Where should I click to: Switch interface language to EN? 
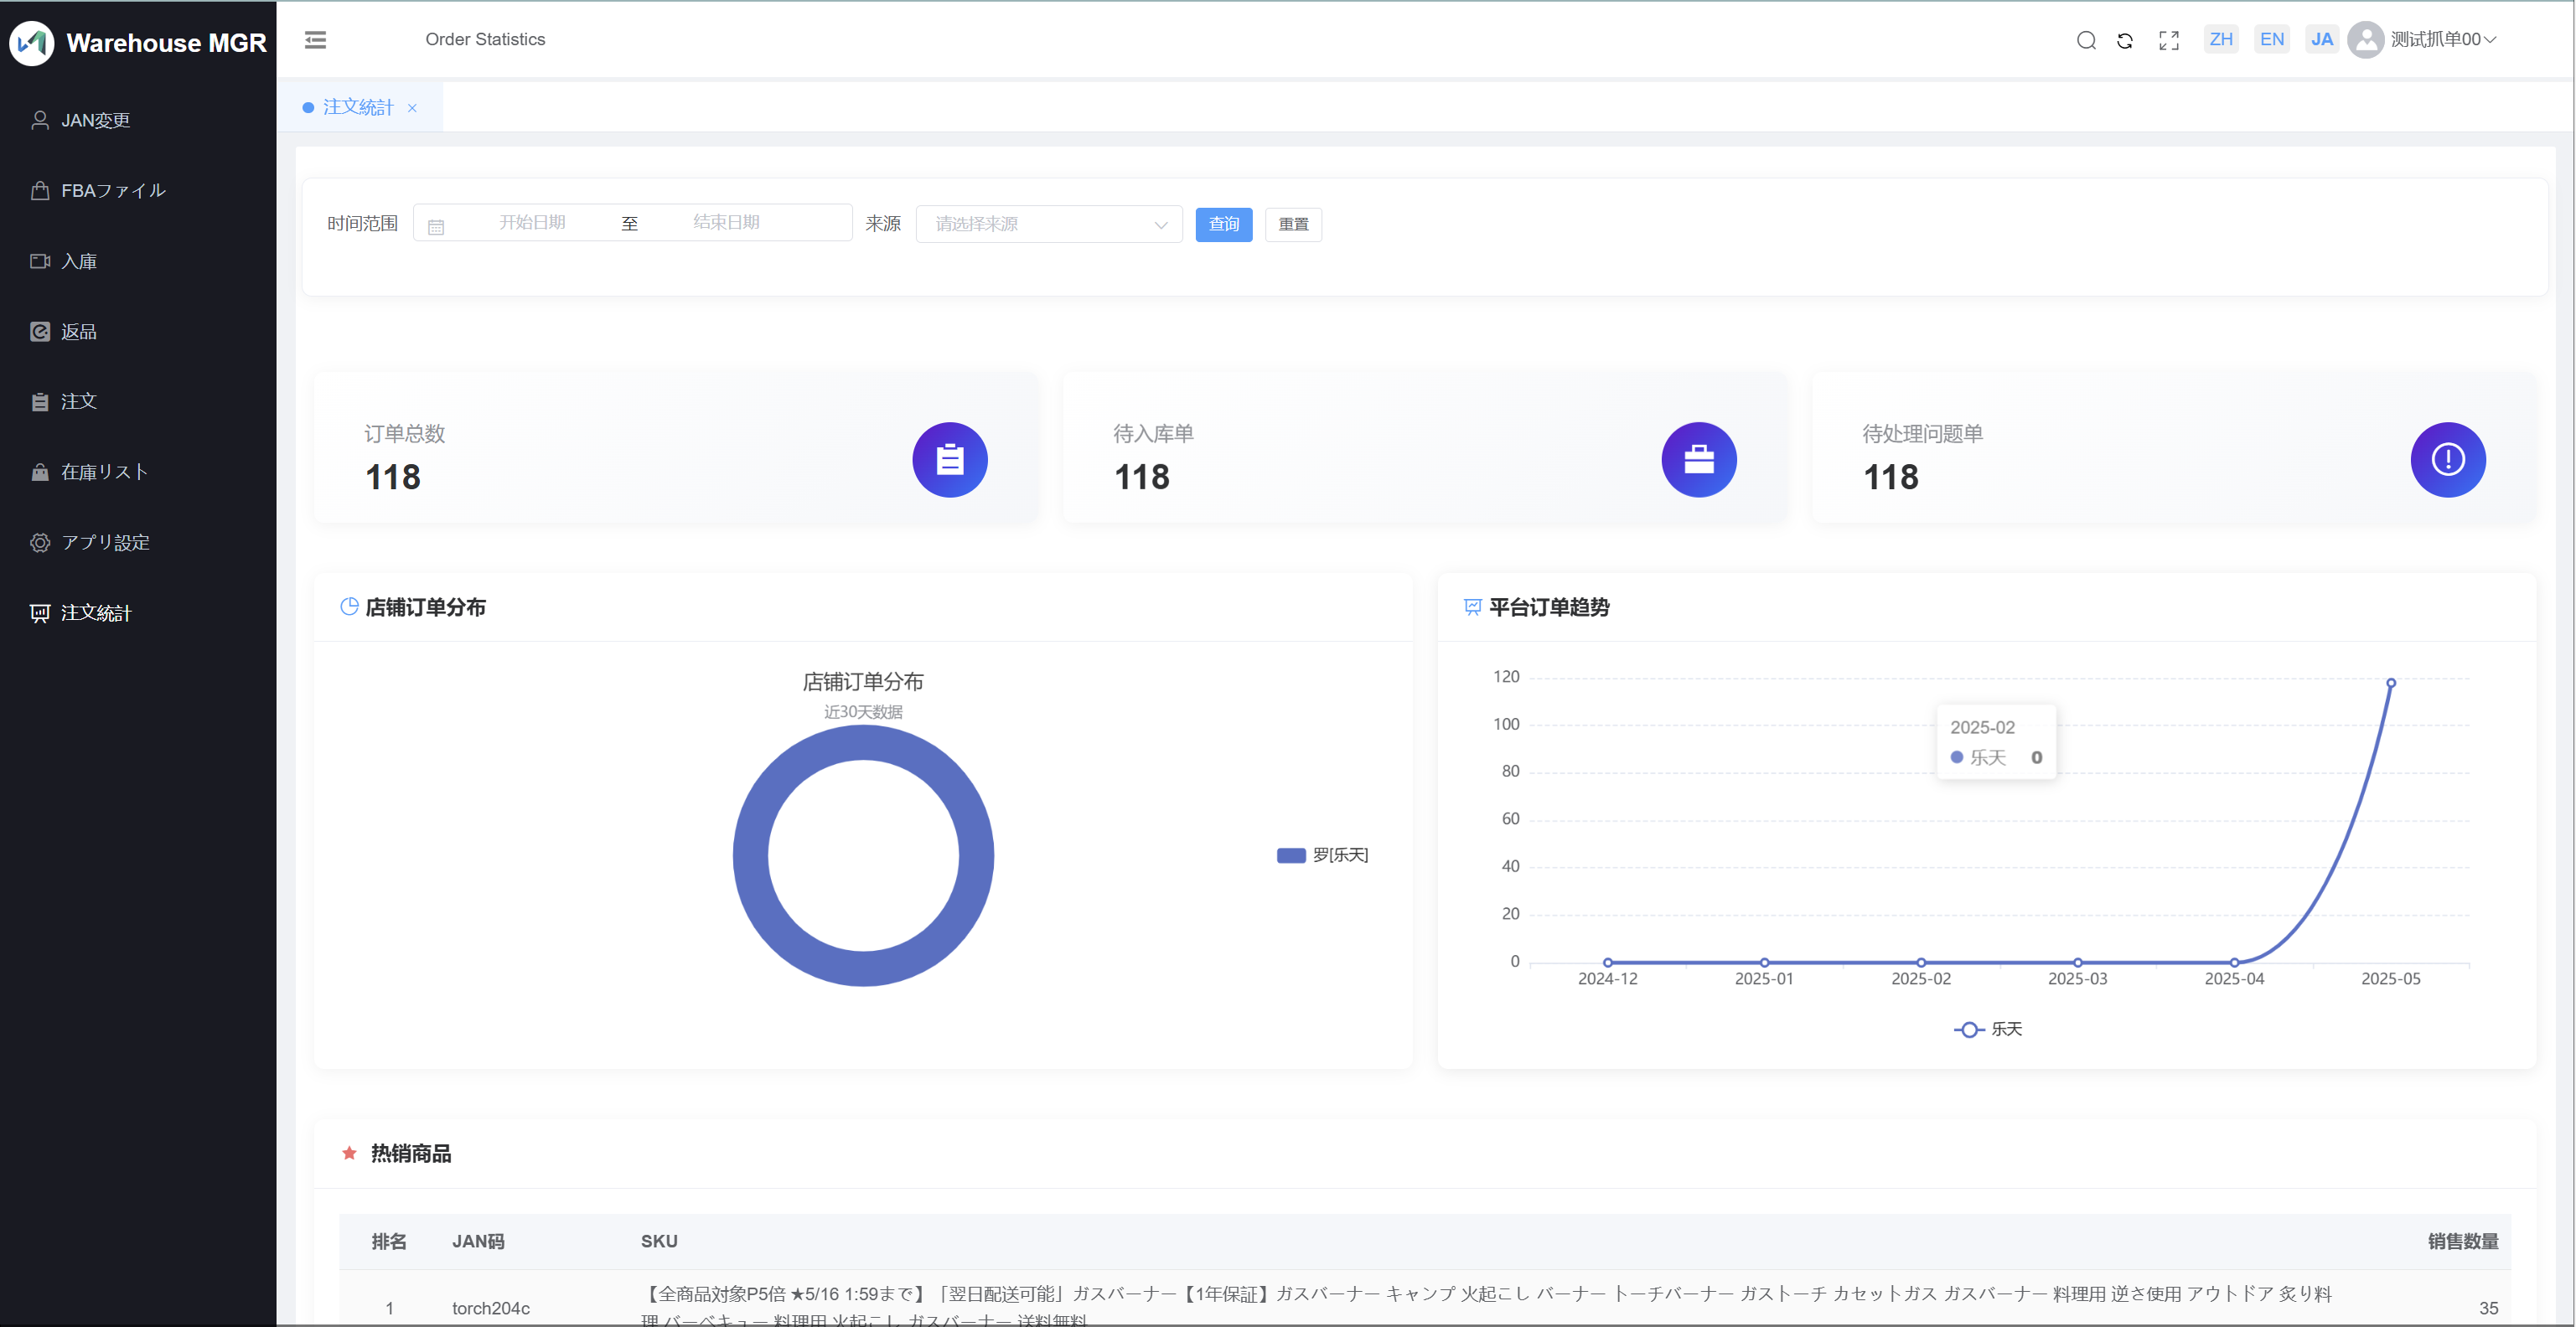coord(2271,38)
